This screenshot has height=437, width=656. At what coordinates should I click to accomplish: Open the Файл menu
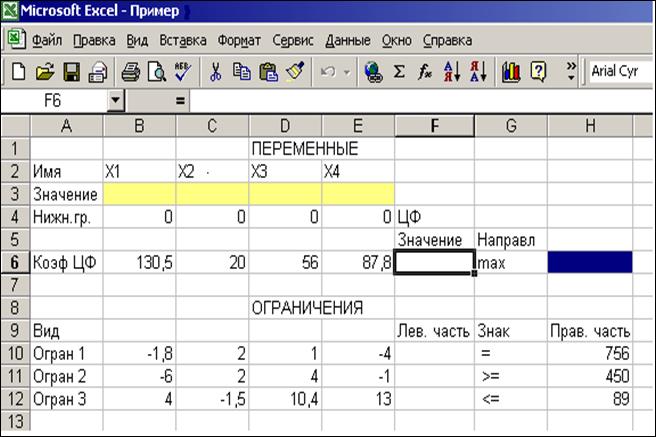pyautogui.click(x=47, y=40)
